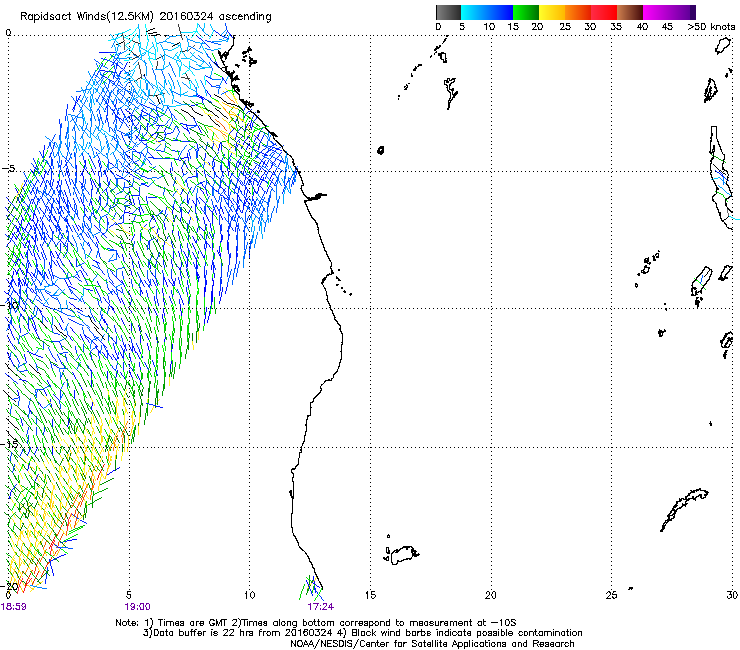Click the yellow 20-25 knots legend swatch
The image size is (740, 650).
click(552, 12)
